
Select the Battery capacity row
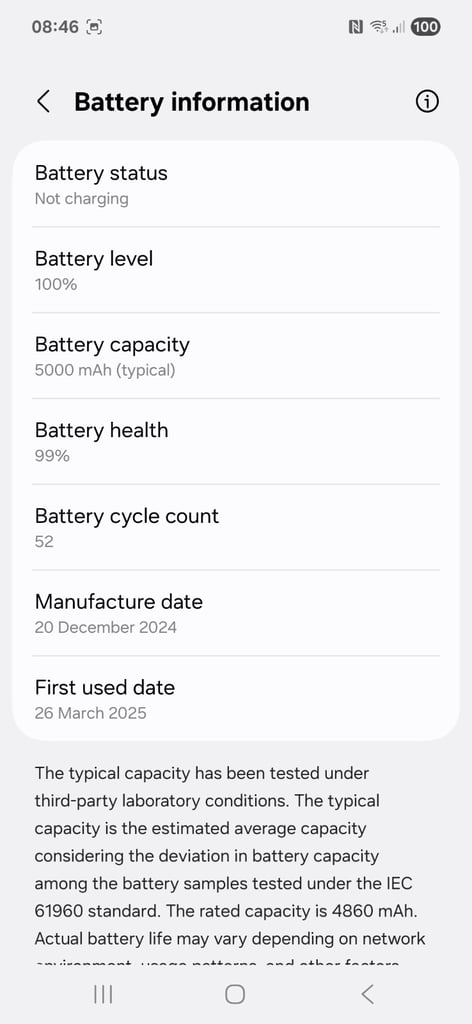(236, 356)
